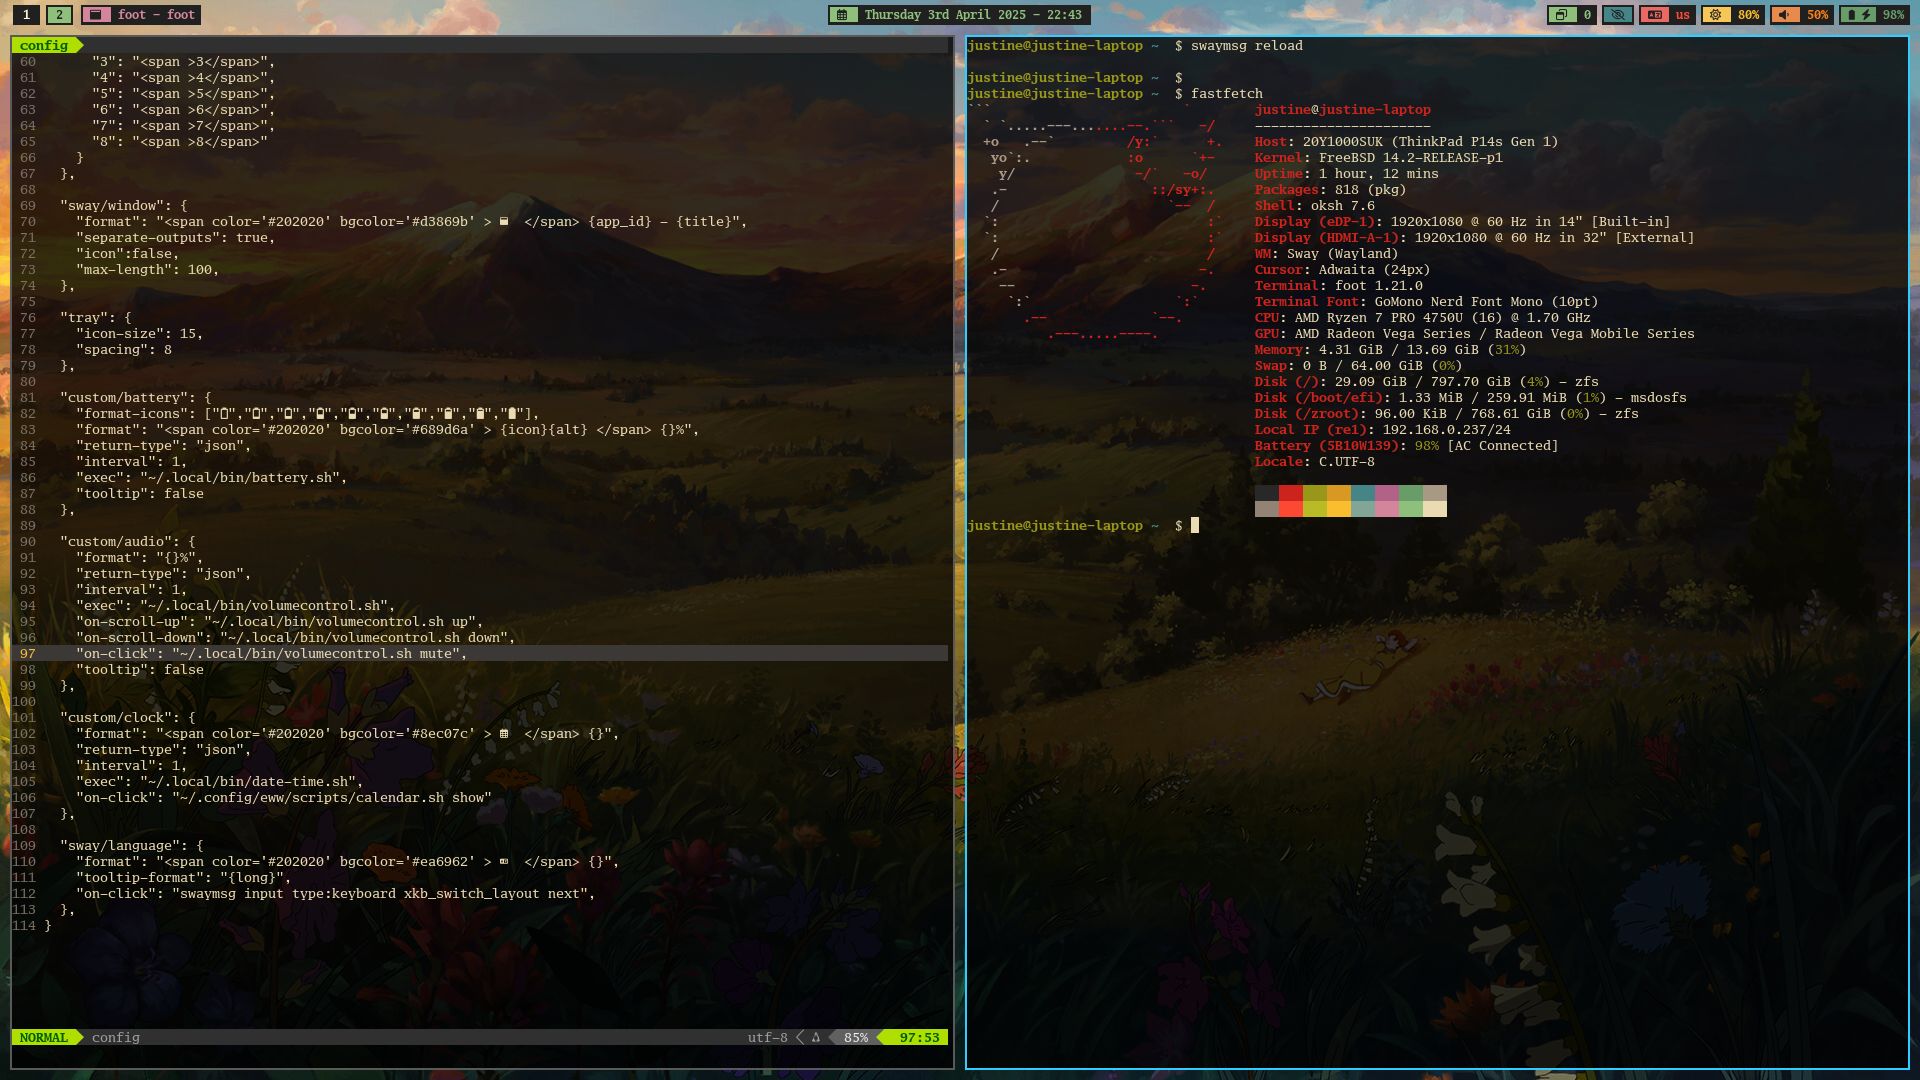Click the teal block in top palette row
The height and width of the screenshot is (1080, 1920).
point(1363,493)
